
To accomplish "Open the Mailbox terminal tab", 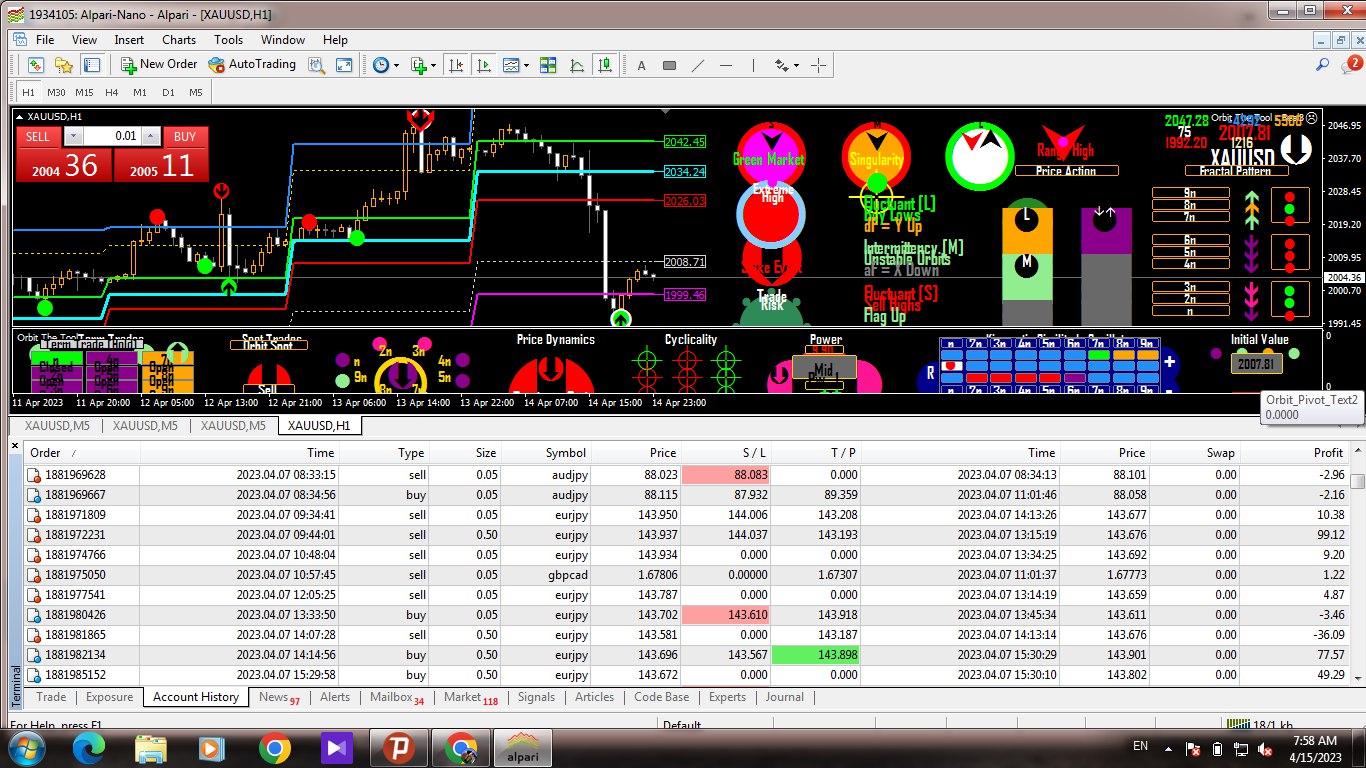I will click(x=397, y=697).
